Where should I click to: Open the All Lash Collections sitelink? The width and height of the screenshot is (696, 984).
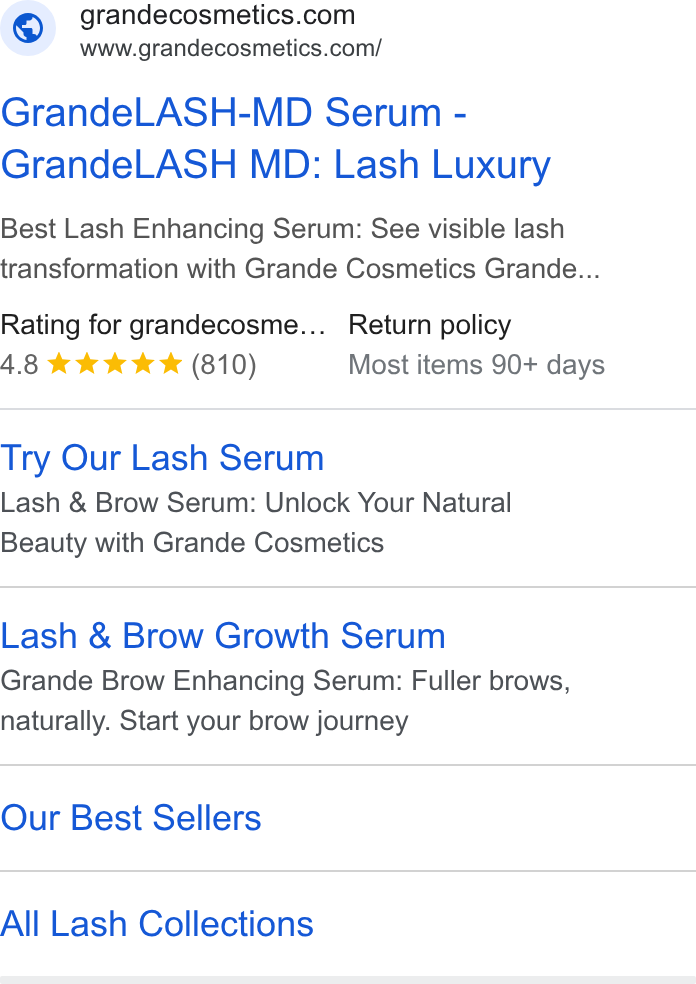(x=157, y=924)
